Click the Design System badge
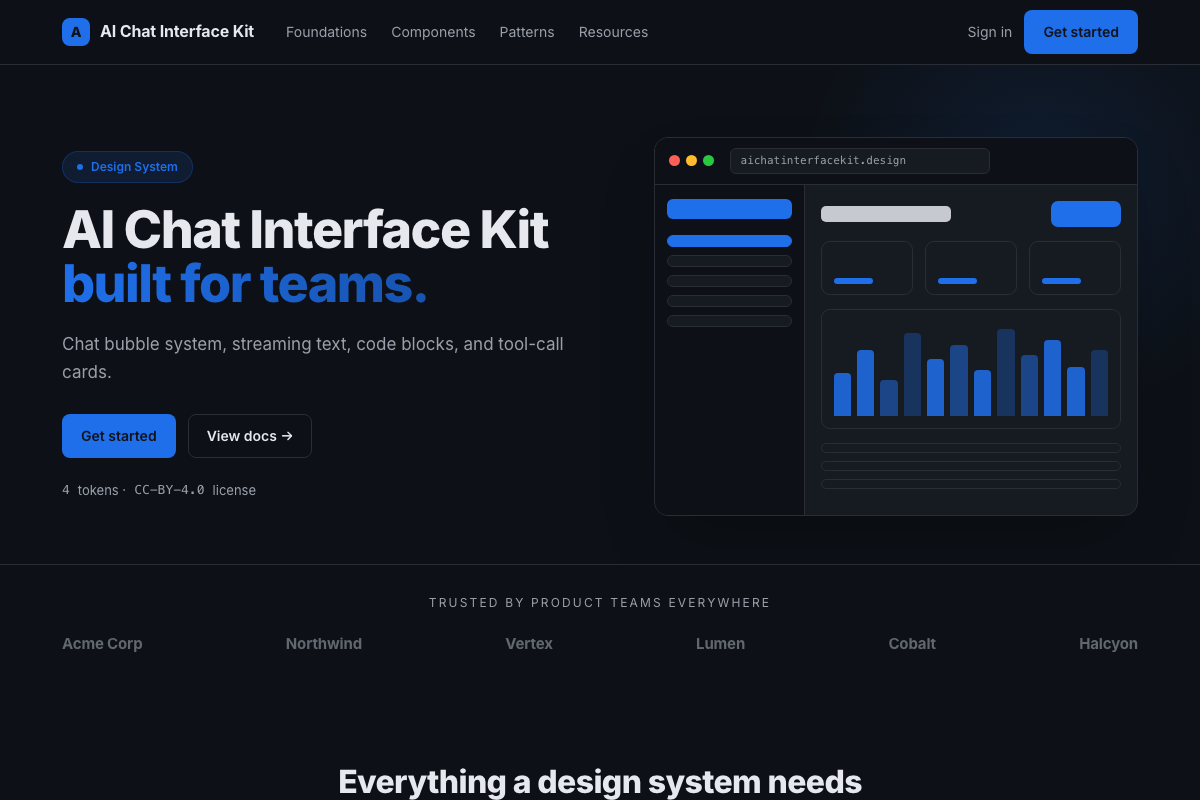 [127, 167]
